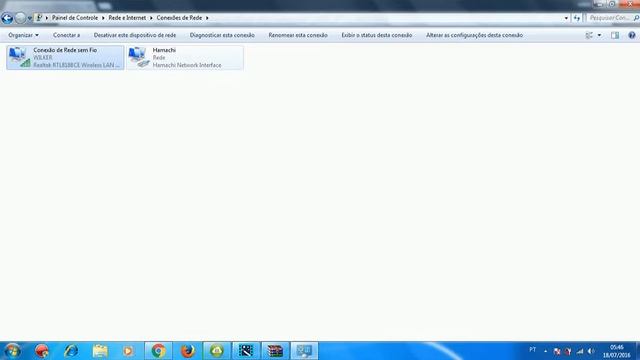Click the red antivirus tray icon

(568, 351)
